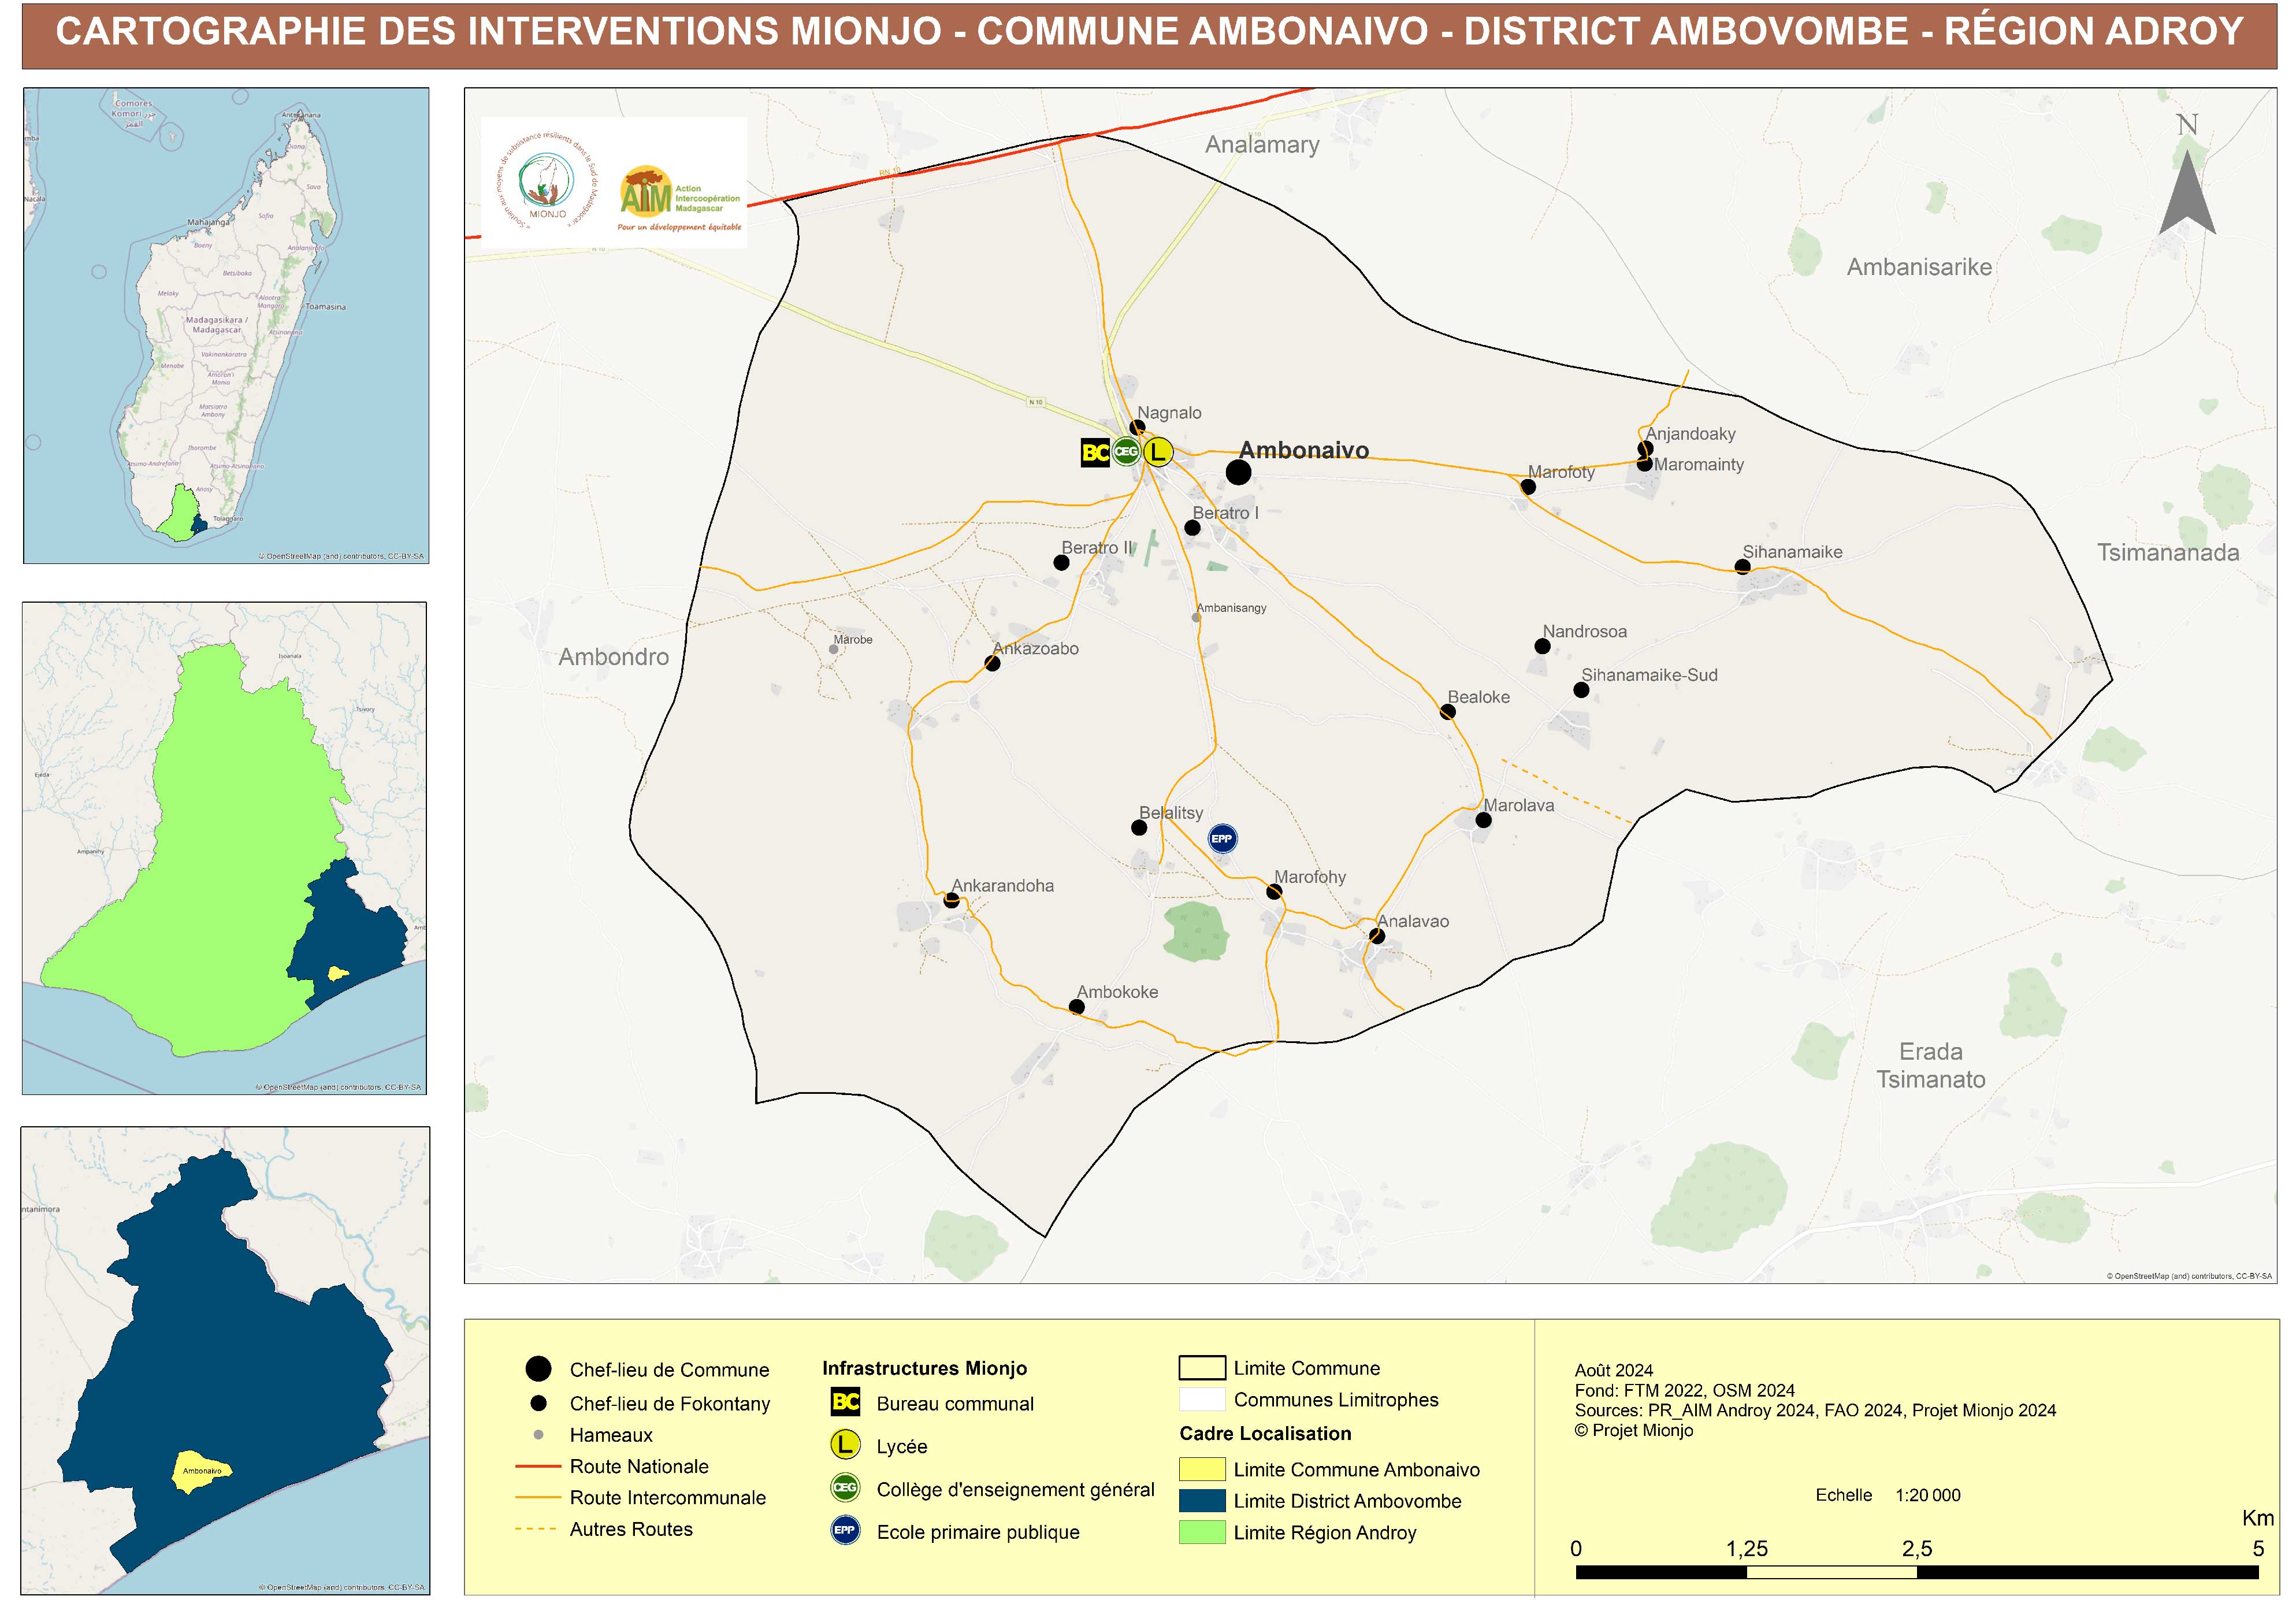The height and width of the screenshot is (1622, 2296).
Task: Click the Sihanamaike village point
Action: 1742,567
